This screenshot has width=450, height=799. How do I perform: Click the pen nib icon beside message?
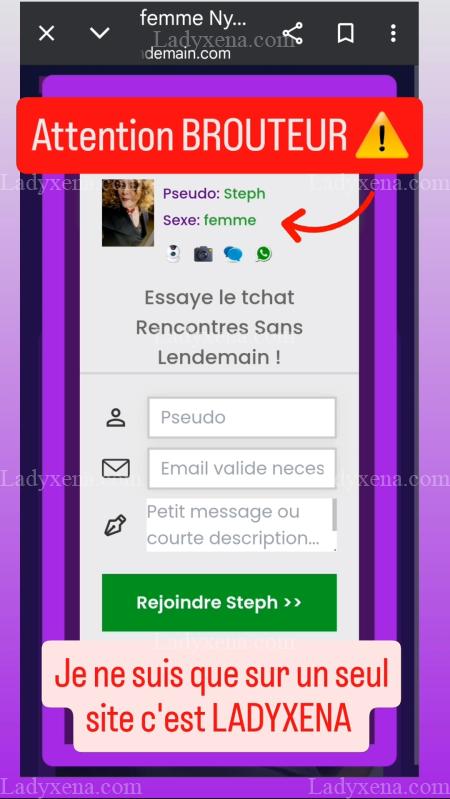tap(115, 525)
